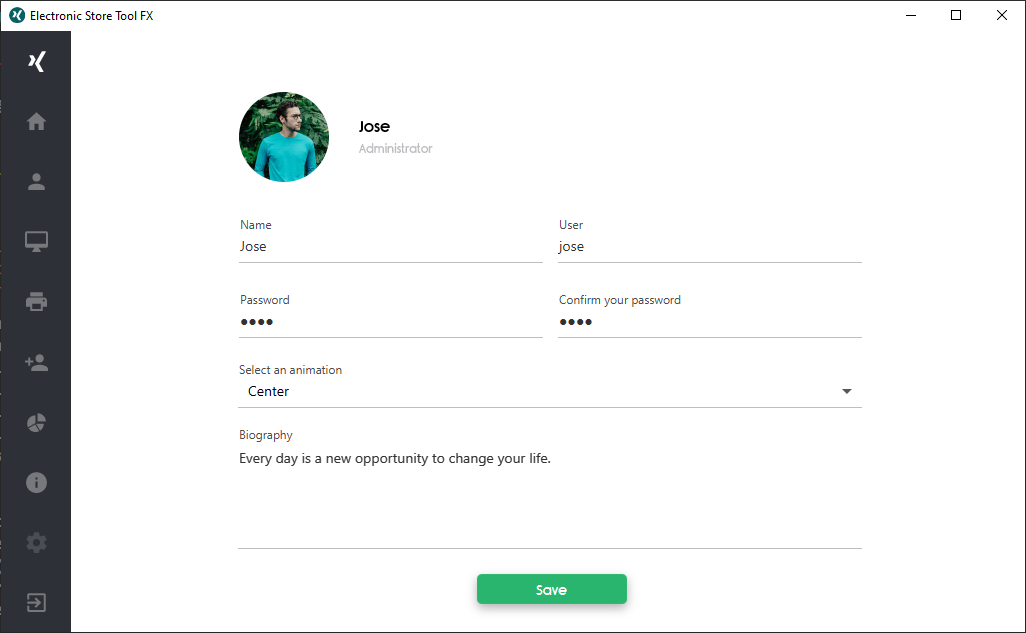The width and height of the screenshot is (1026, 633).
Task: Expand the animation dropdown arrow
Action: pyautogui.click(x=846, y=391)
